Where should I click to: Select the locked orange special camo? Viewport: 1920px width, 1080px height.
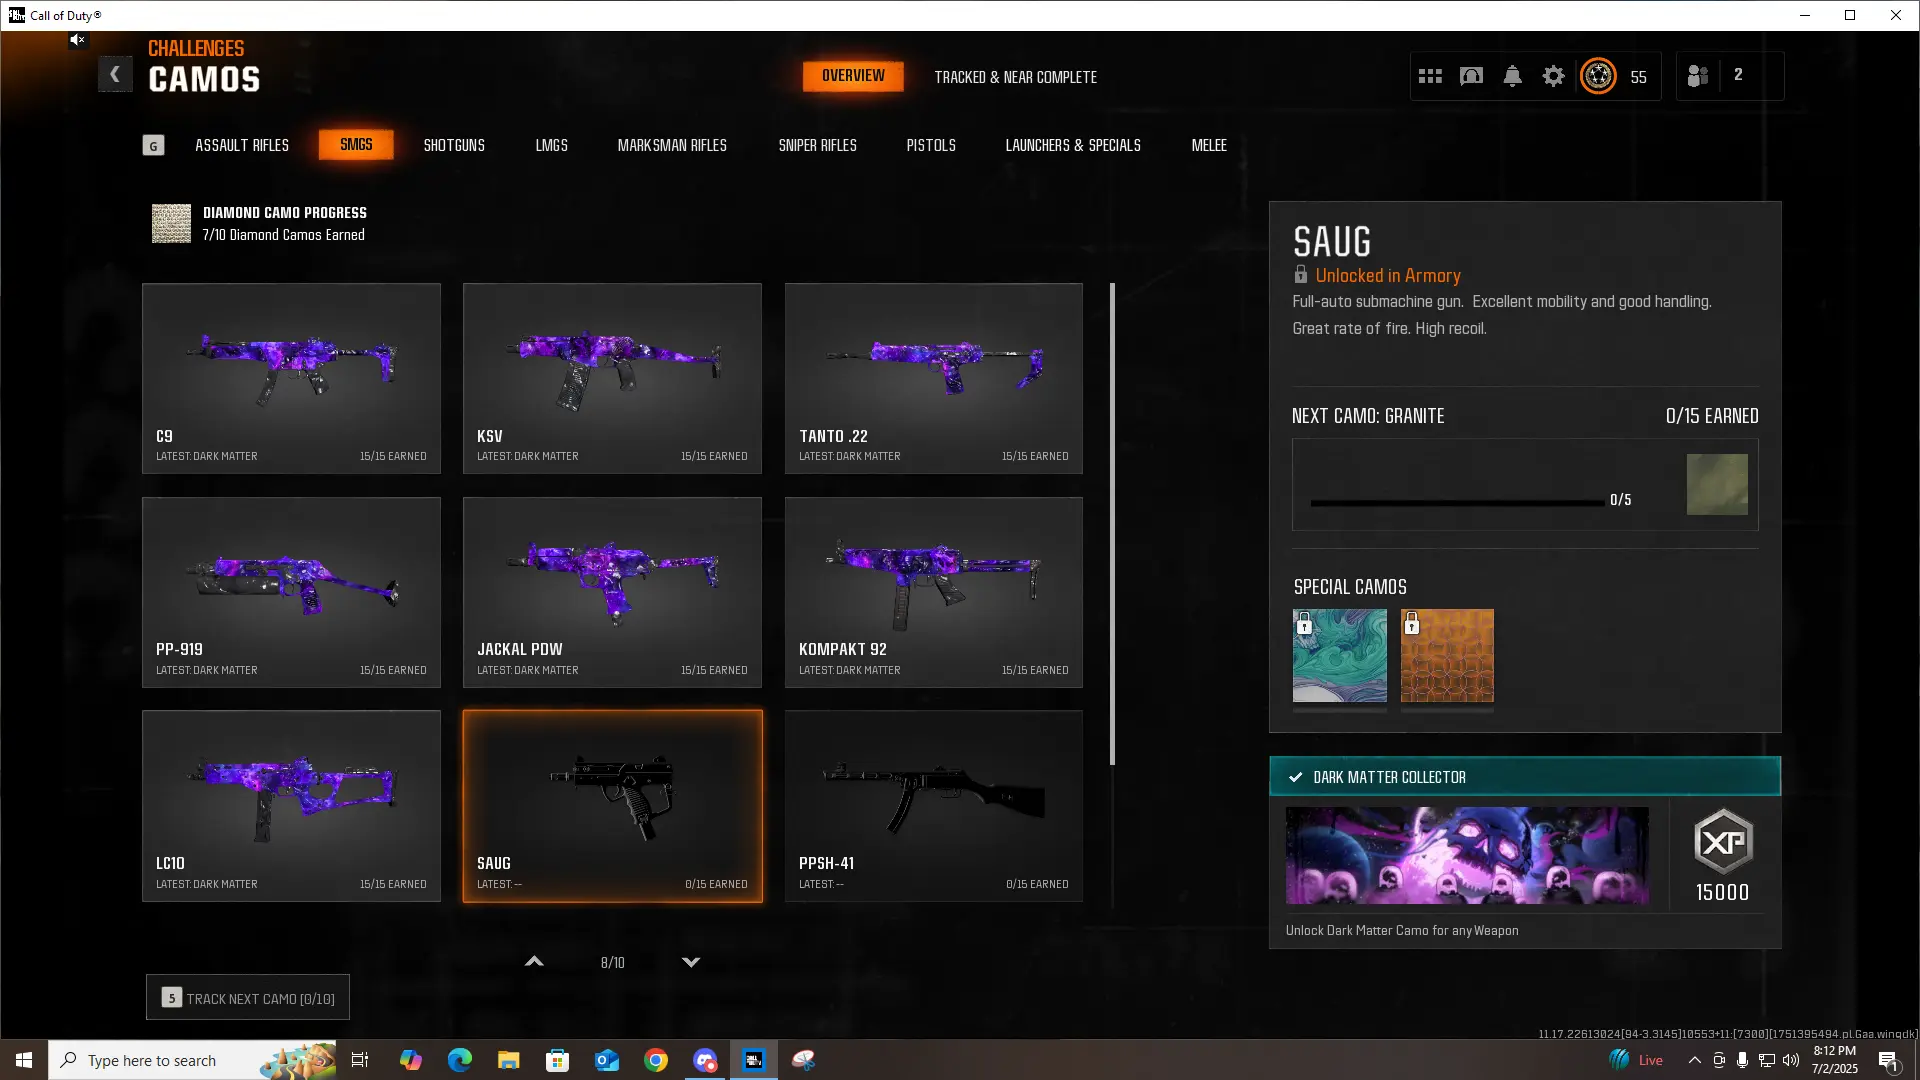(x=1447, y=655)
